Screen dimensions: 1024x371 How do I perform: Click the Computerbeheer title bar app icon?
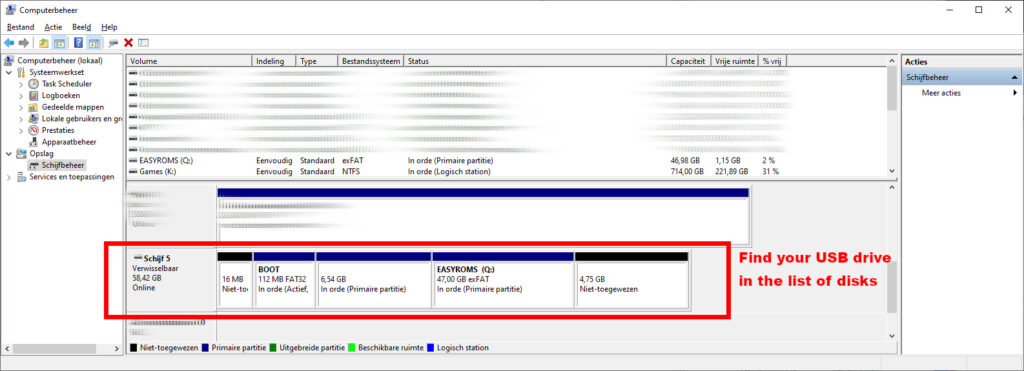coord(10,10)
